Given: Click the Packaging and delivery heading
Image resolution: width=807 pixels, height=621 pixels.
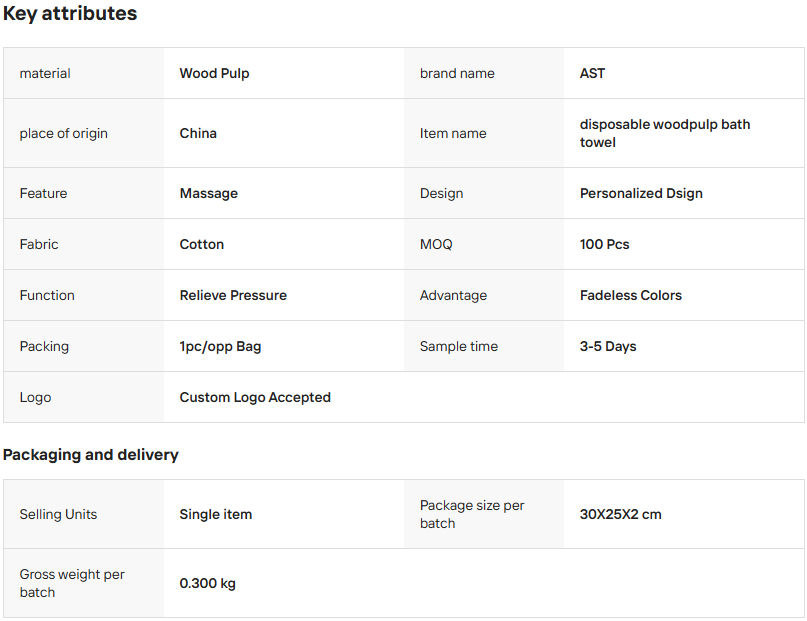Looking at the screenshot, I should 90,455.
